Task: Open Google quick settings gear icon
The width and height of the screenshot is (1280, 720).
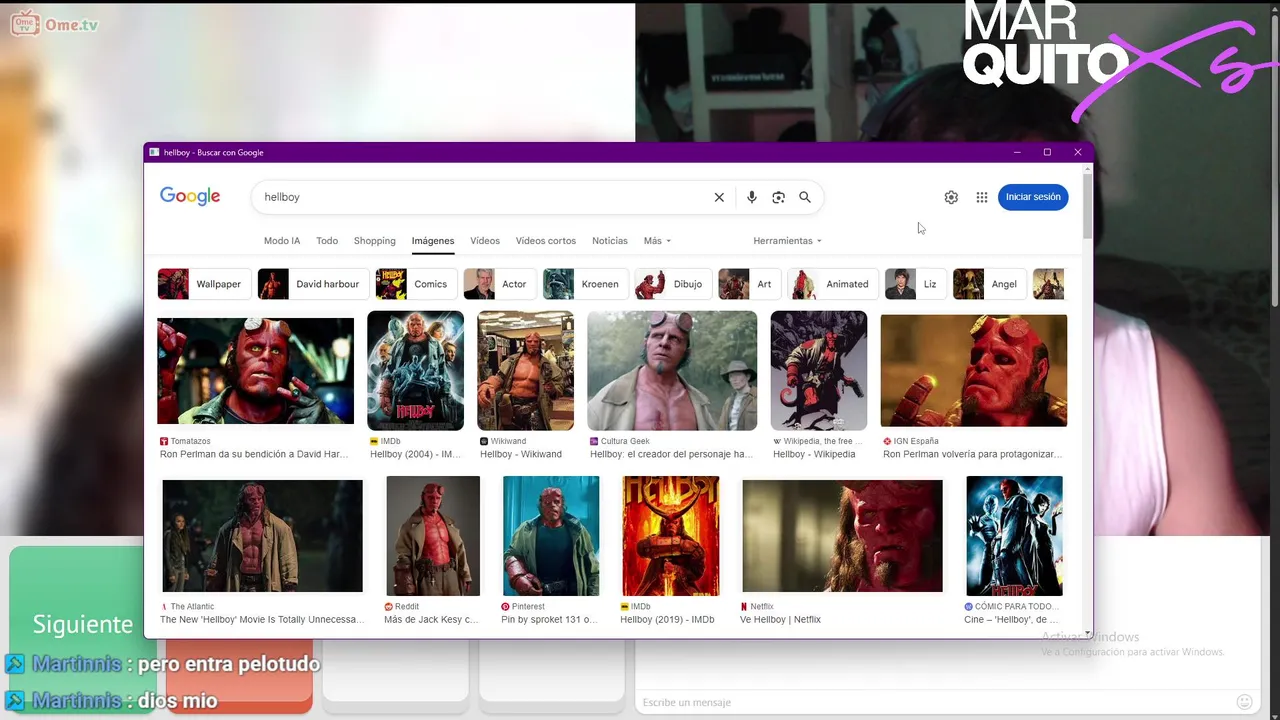Action: [x=951, y=197]
